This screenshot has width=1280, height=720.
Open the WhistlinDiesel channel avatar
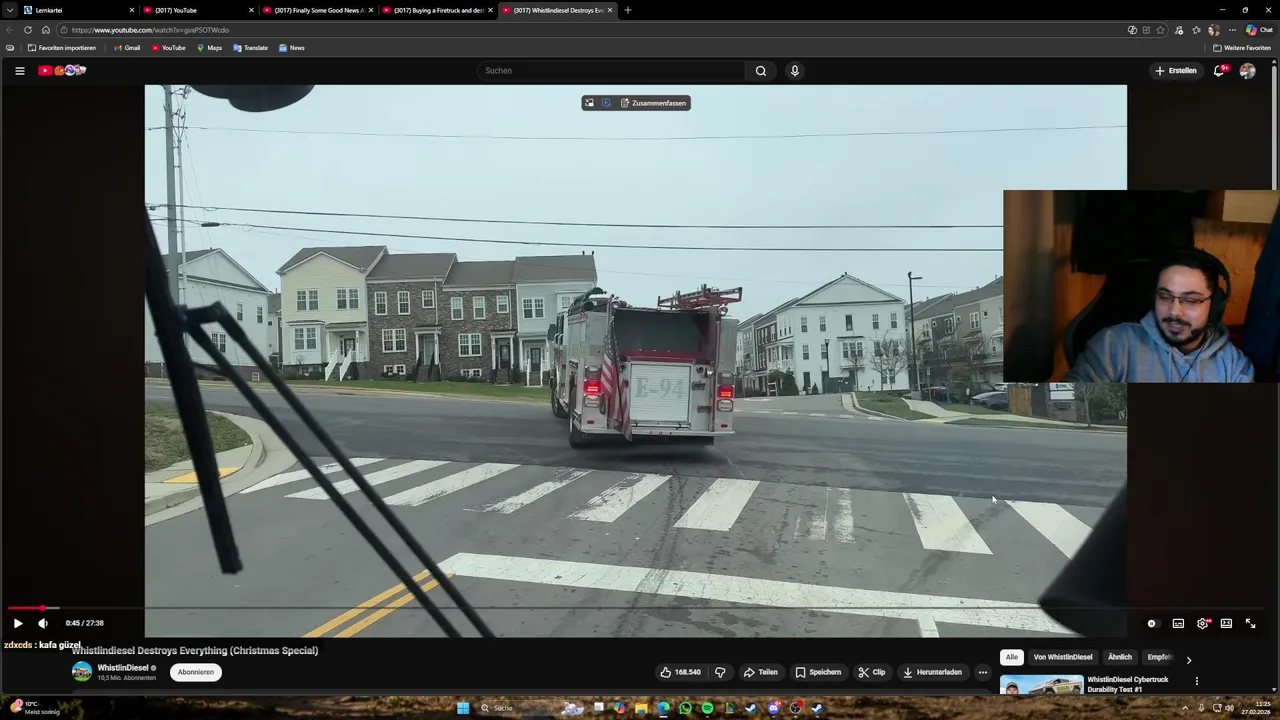click(81, 672)
